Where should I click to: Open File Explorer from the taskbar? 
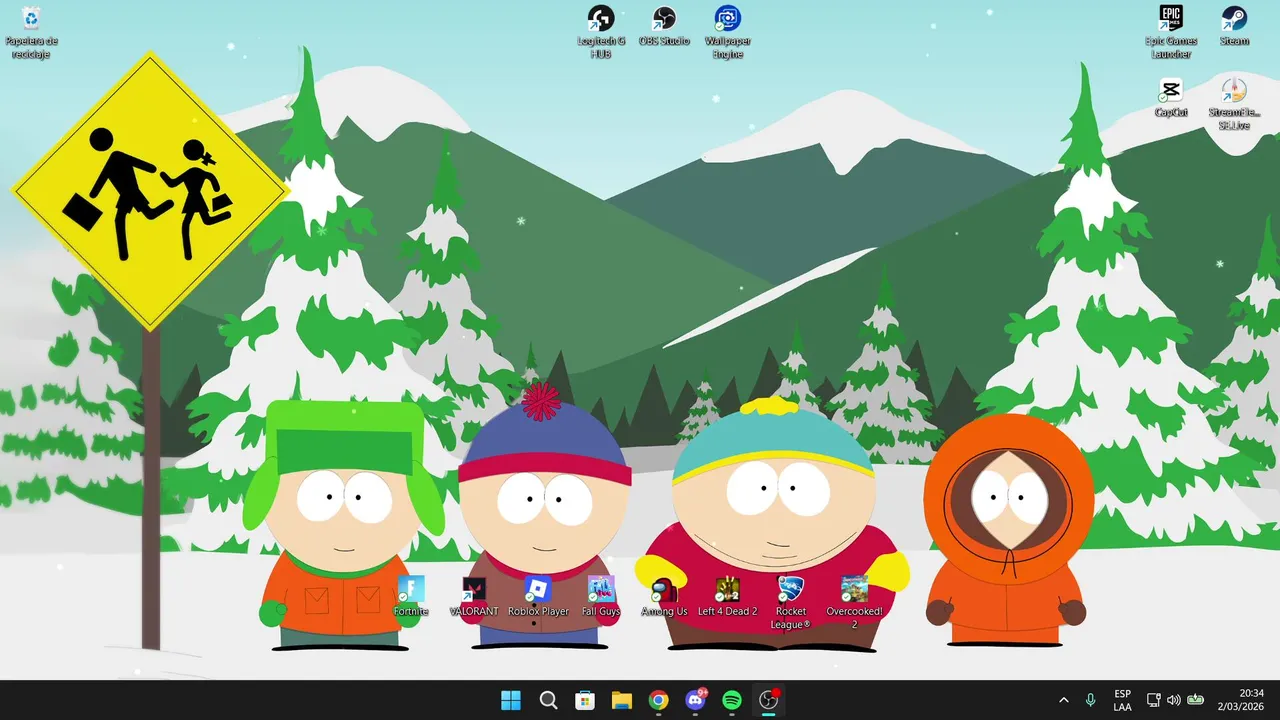(622, 700)
